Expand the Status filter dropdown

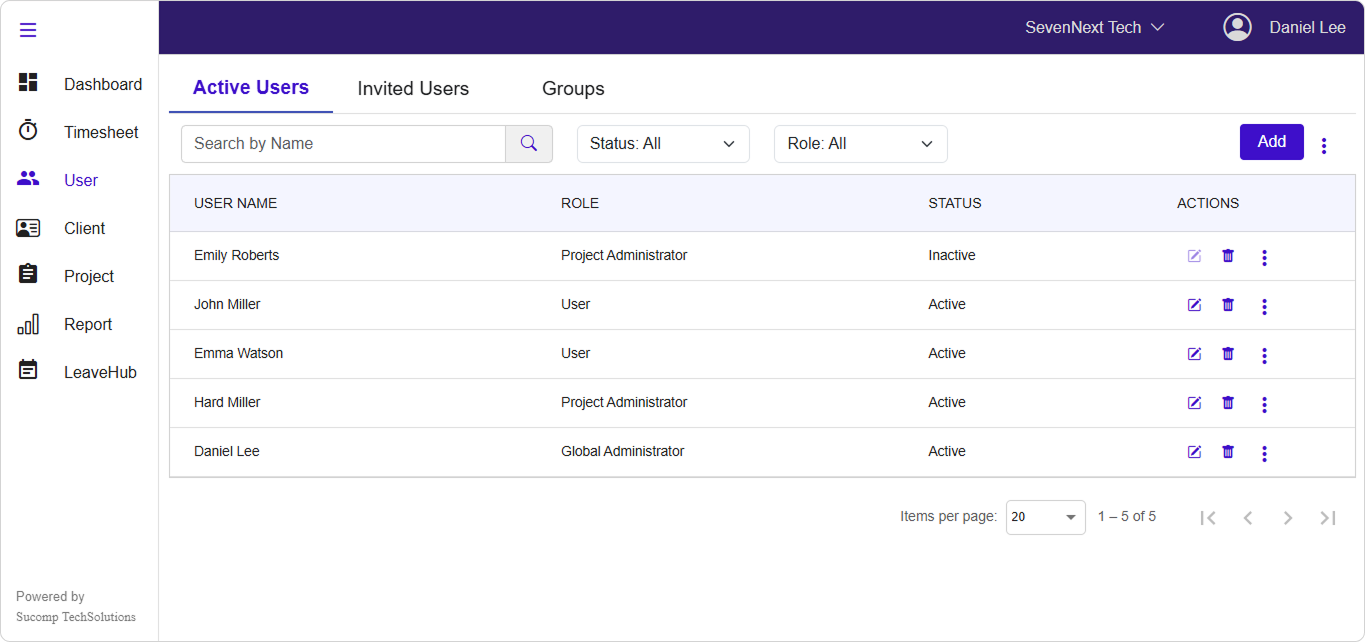pyautogui.click(x=663, y=144)
